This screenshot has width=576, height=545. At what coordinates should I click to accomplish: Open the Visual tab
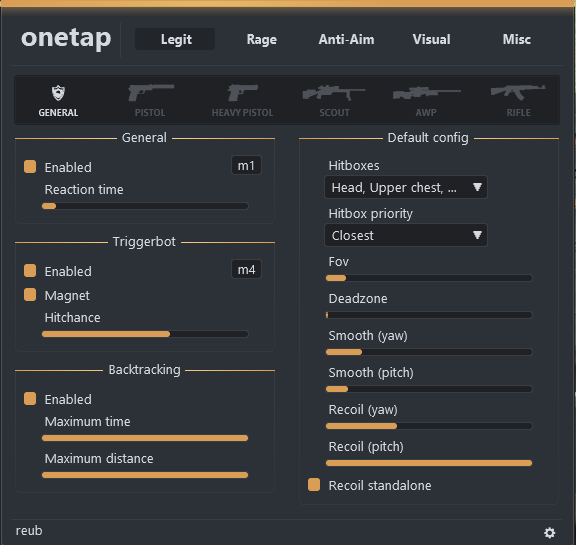431,39
